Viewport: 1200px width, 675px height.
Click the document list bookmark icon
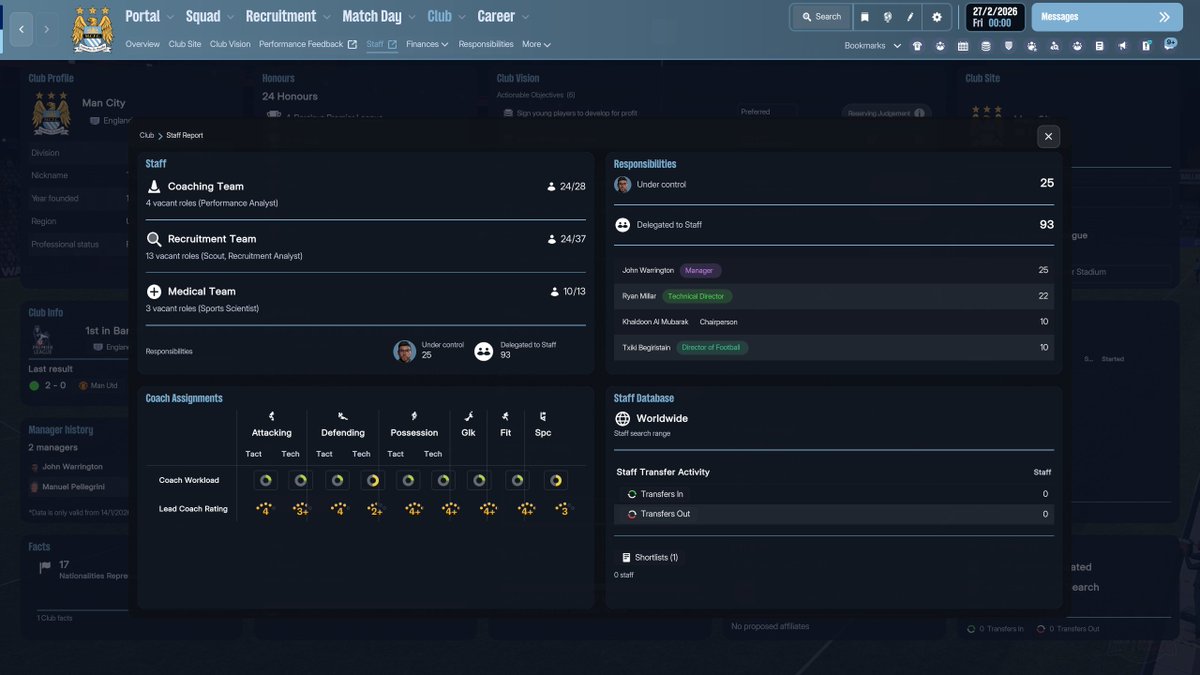pos(1099,46)
